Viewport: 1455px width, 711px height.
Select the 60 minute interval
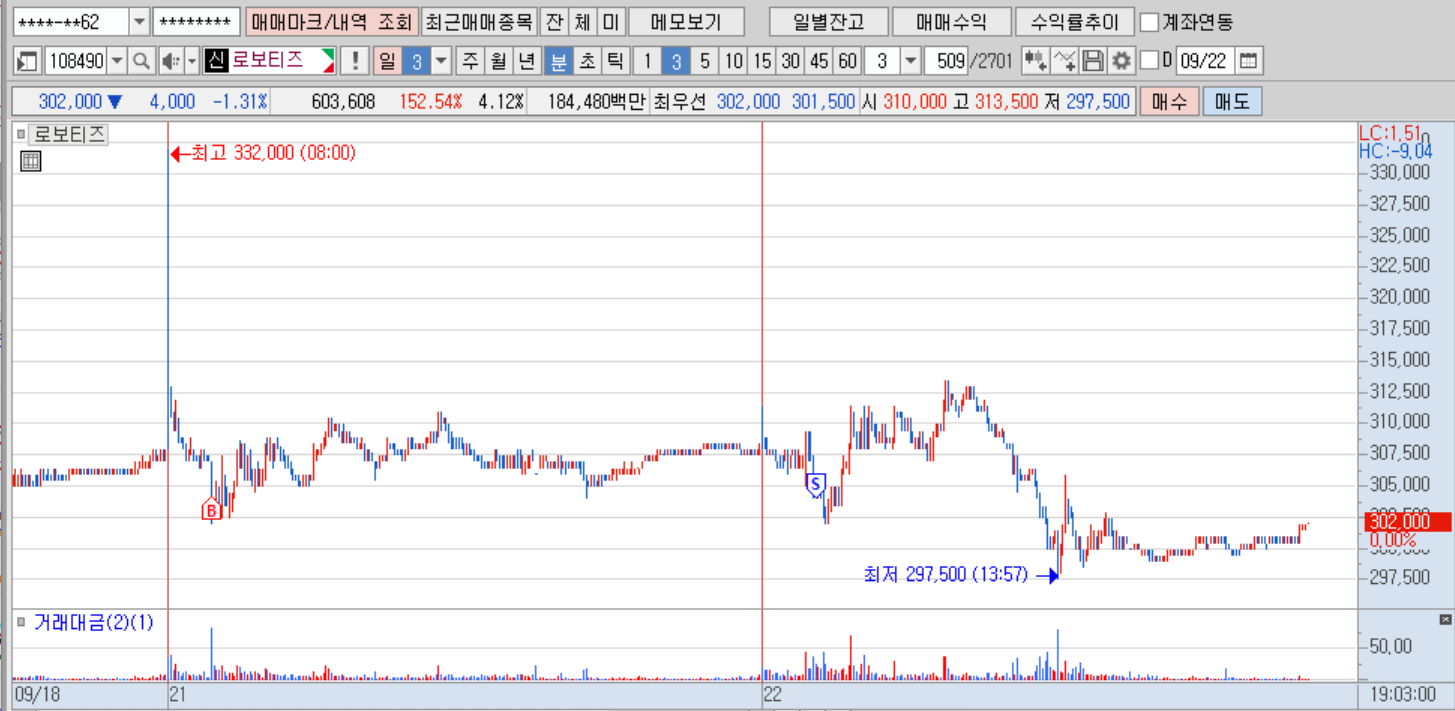point(847,61)
